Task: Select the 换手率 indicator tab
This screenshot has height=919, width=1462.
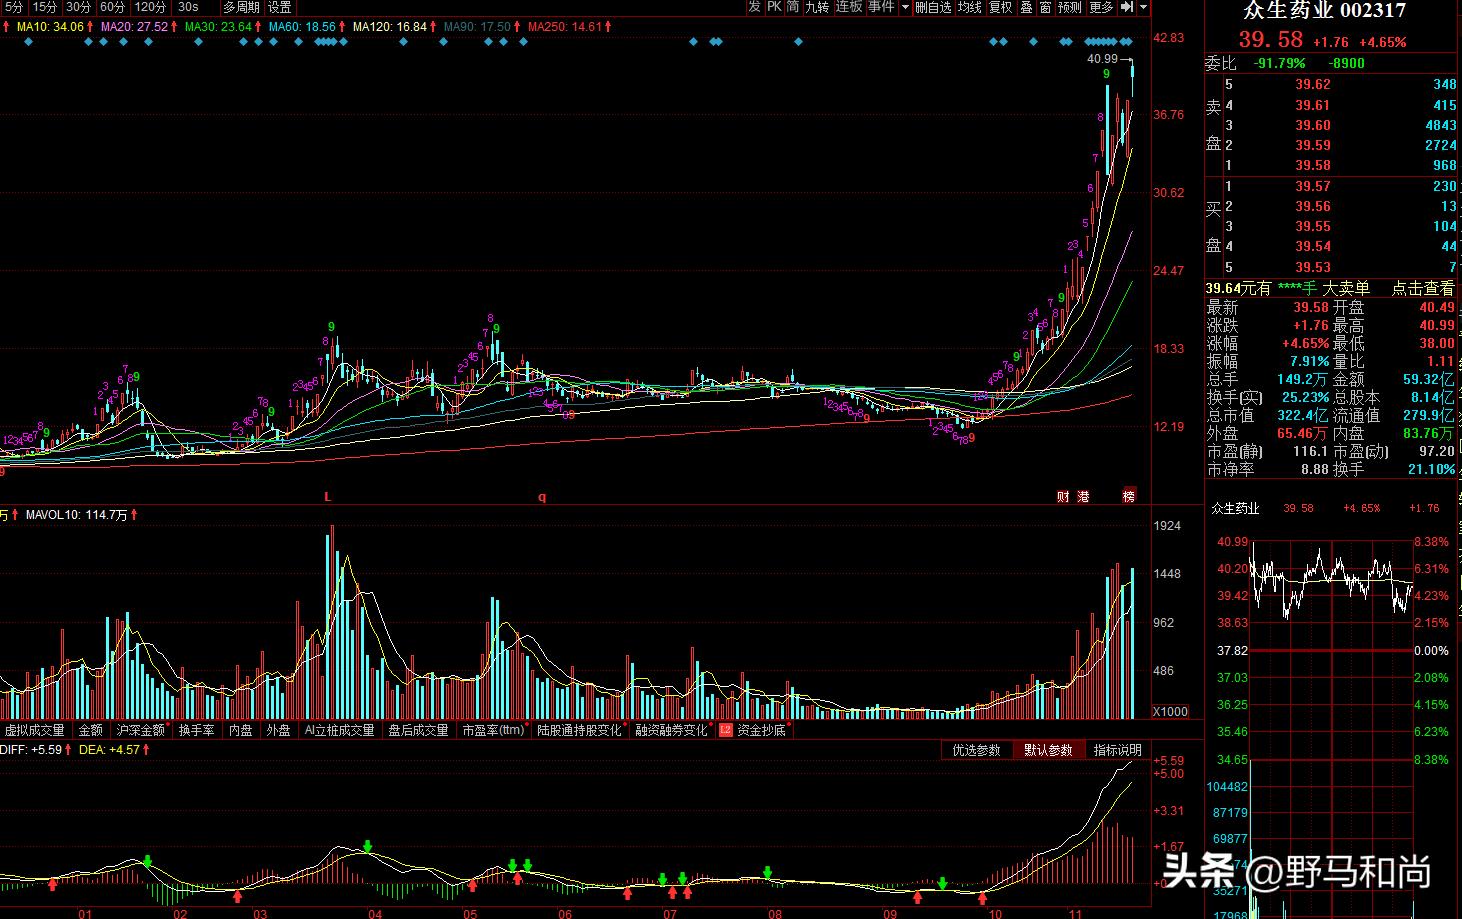Action: click(x=197, y=730)
